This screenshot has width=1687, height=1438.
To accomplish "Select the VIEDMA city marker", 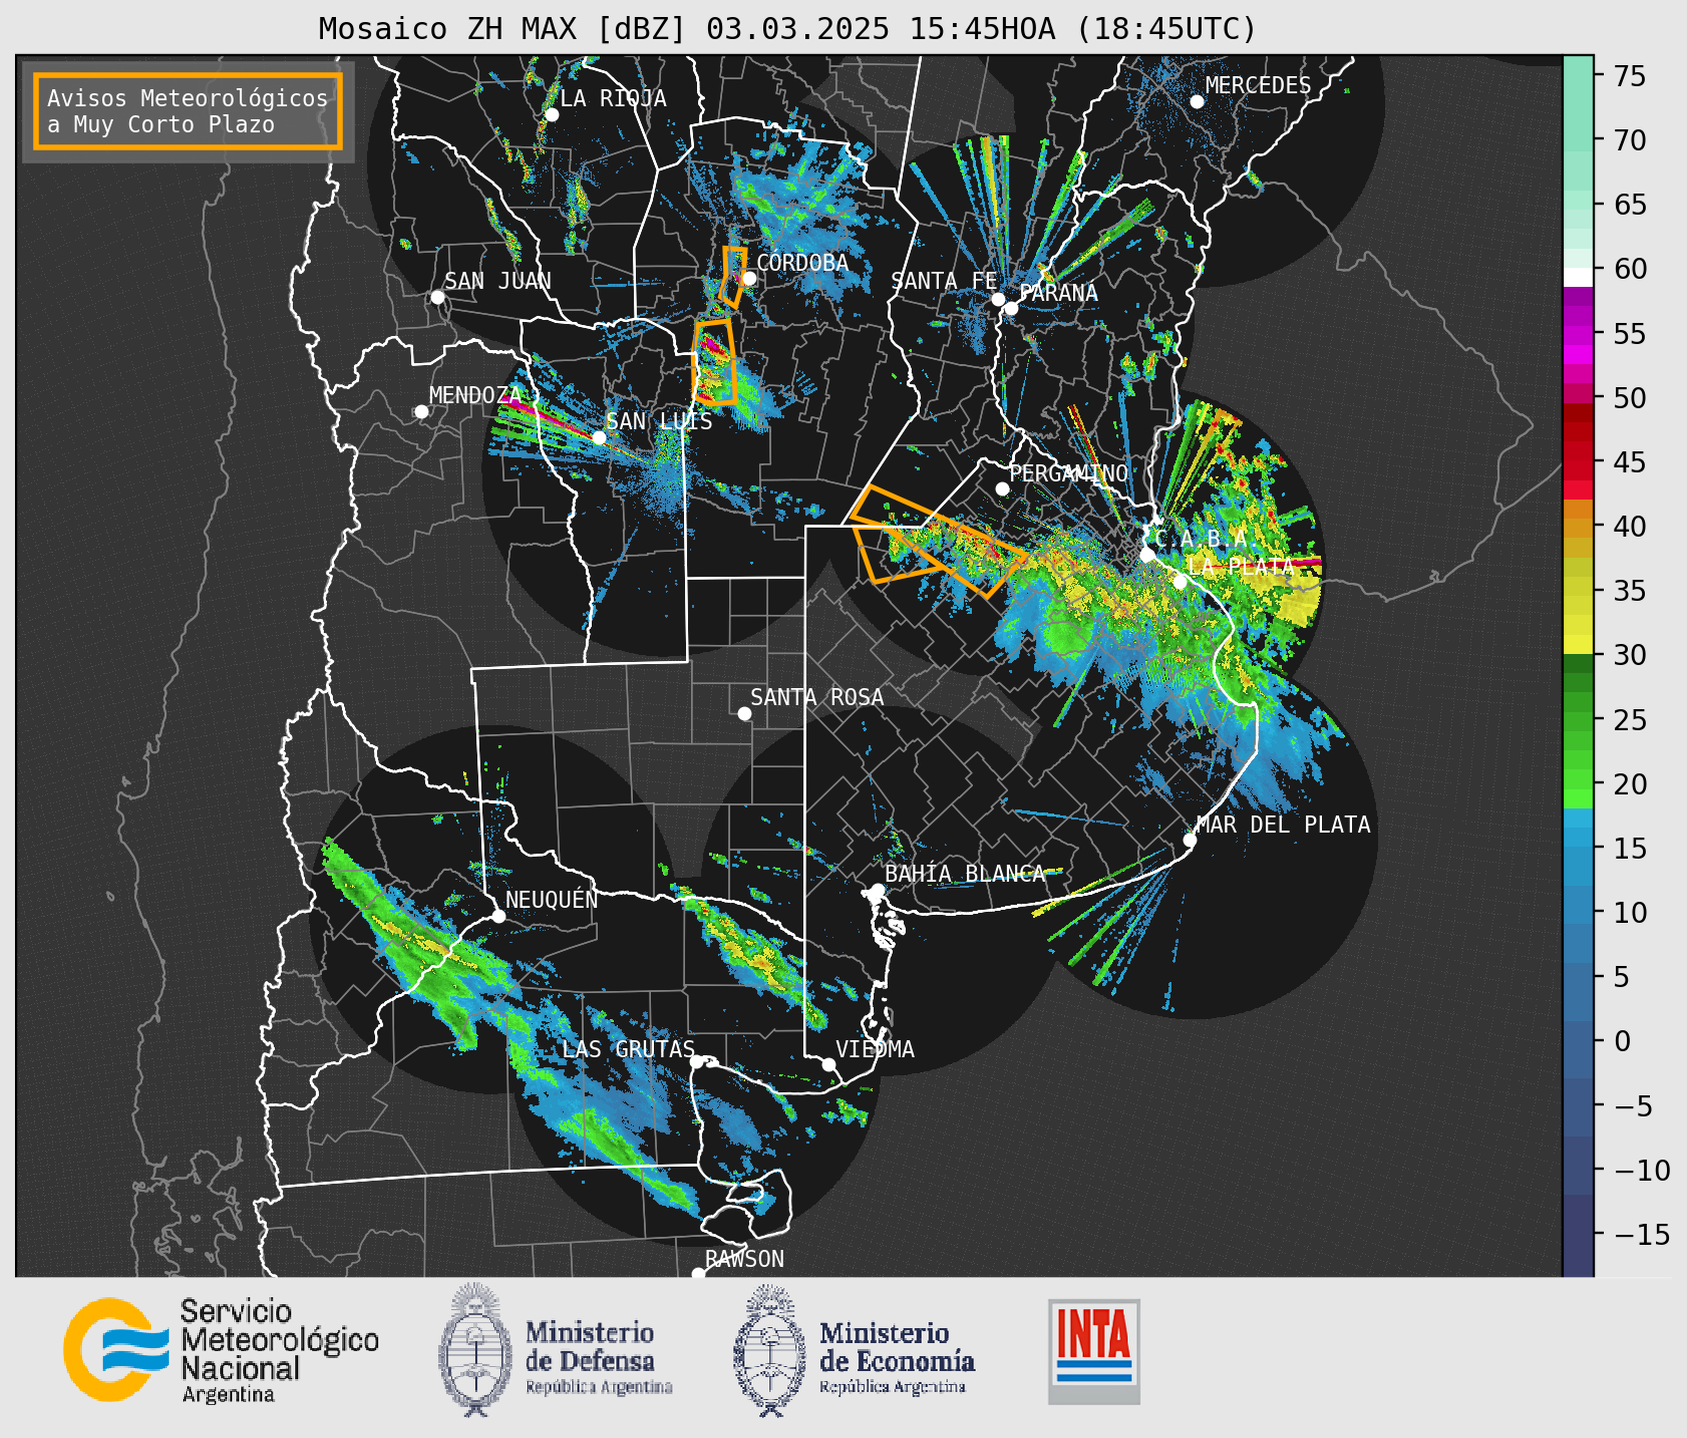I will point(829,1064).
